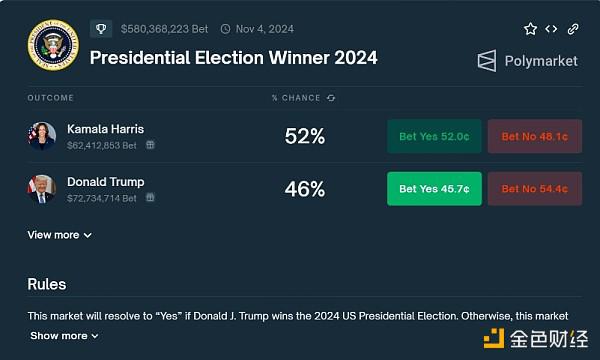Click Bet No 48.1¢ for Harris
The width and height of the screenshot is (600, 360).
(x=535, y=136)
